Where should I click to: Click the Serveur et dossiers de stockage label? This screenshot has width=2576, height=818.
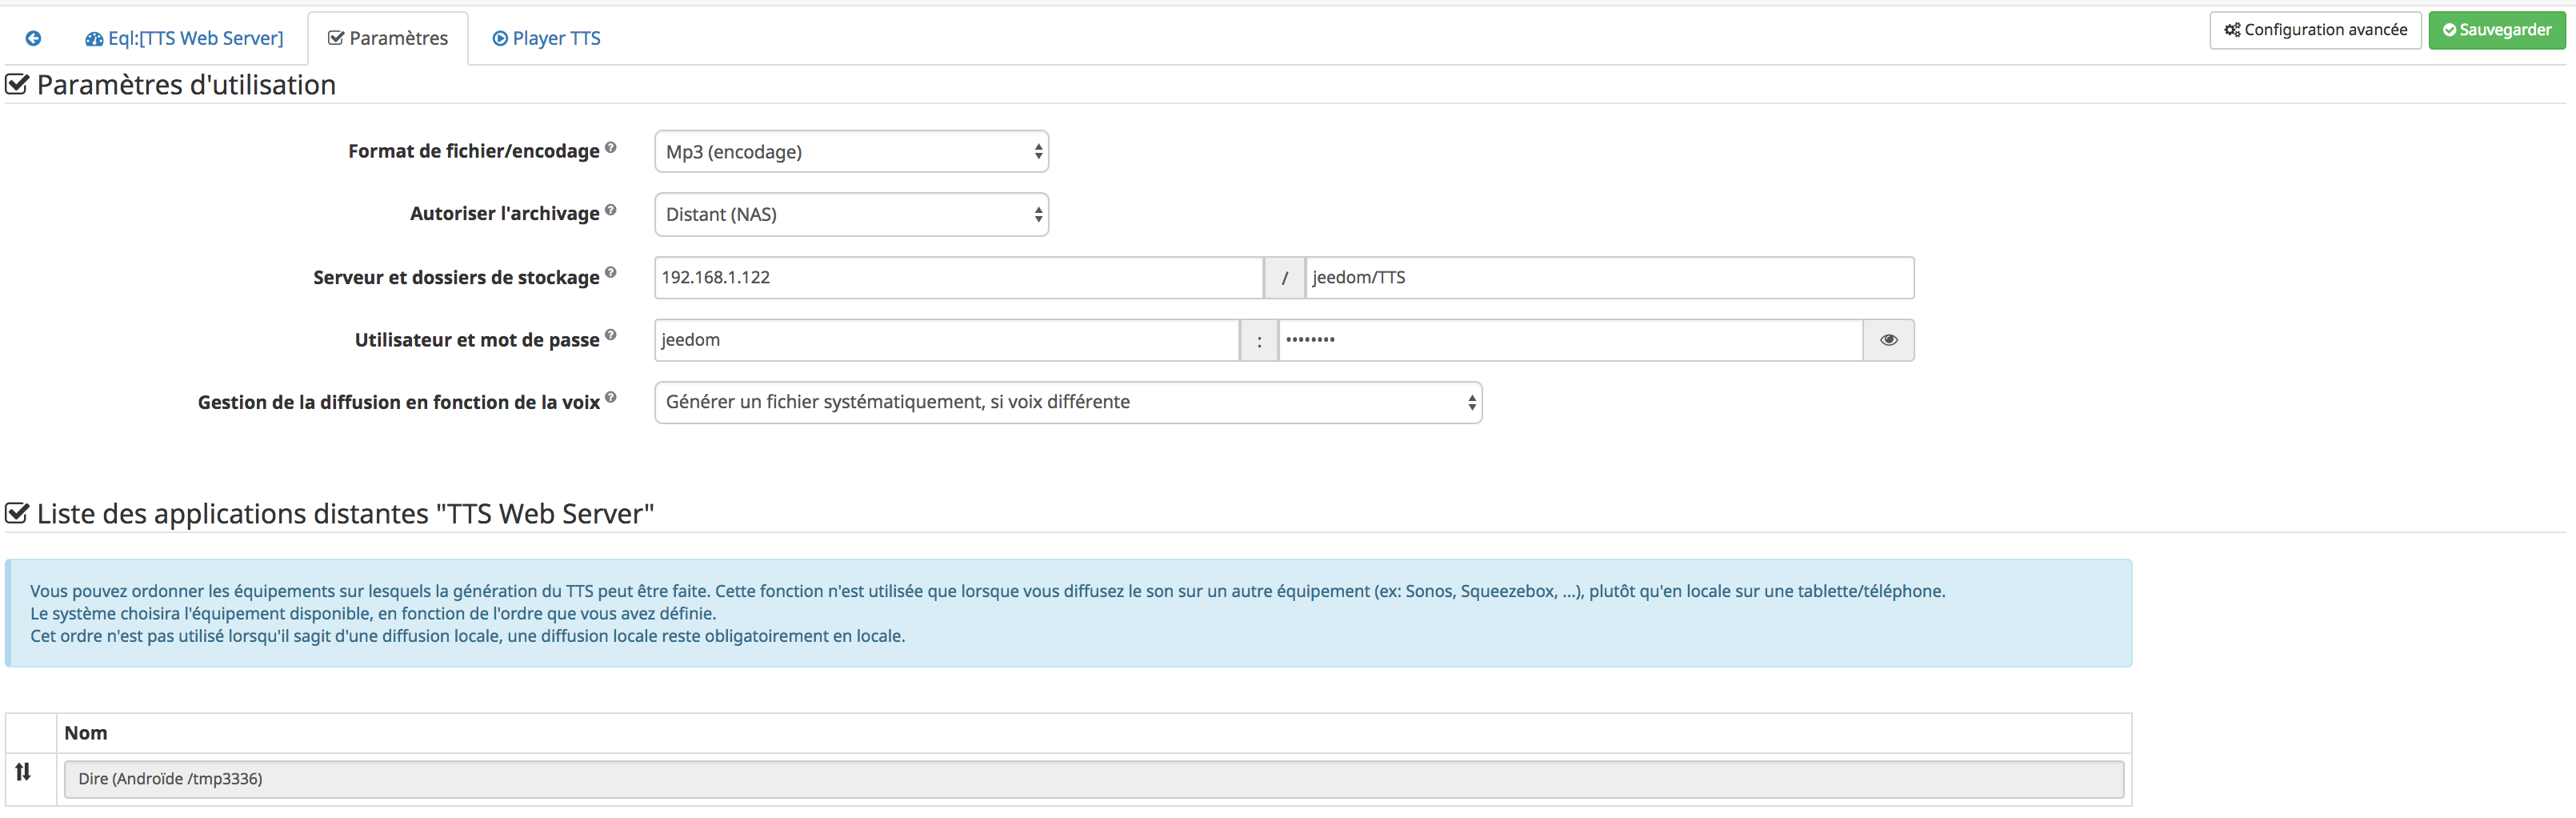point(456,277)
